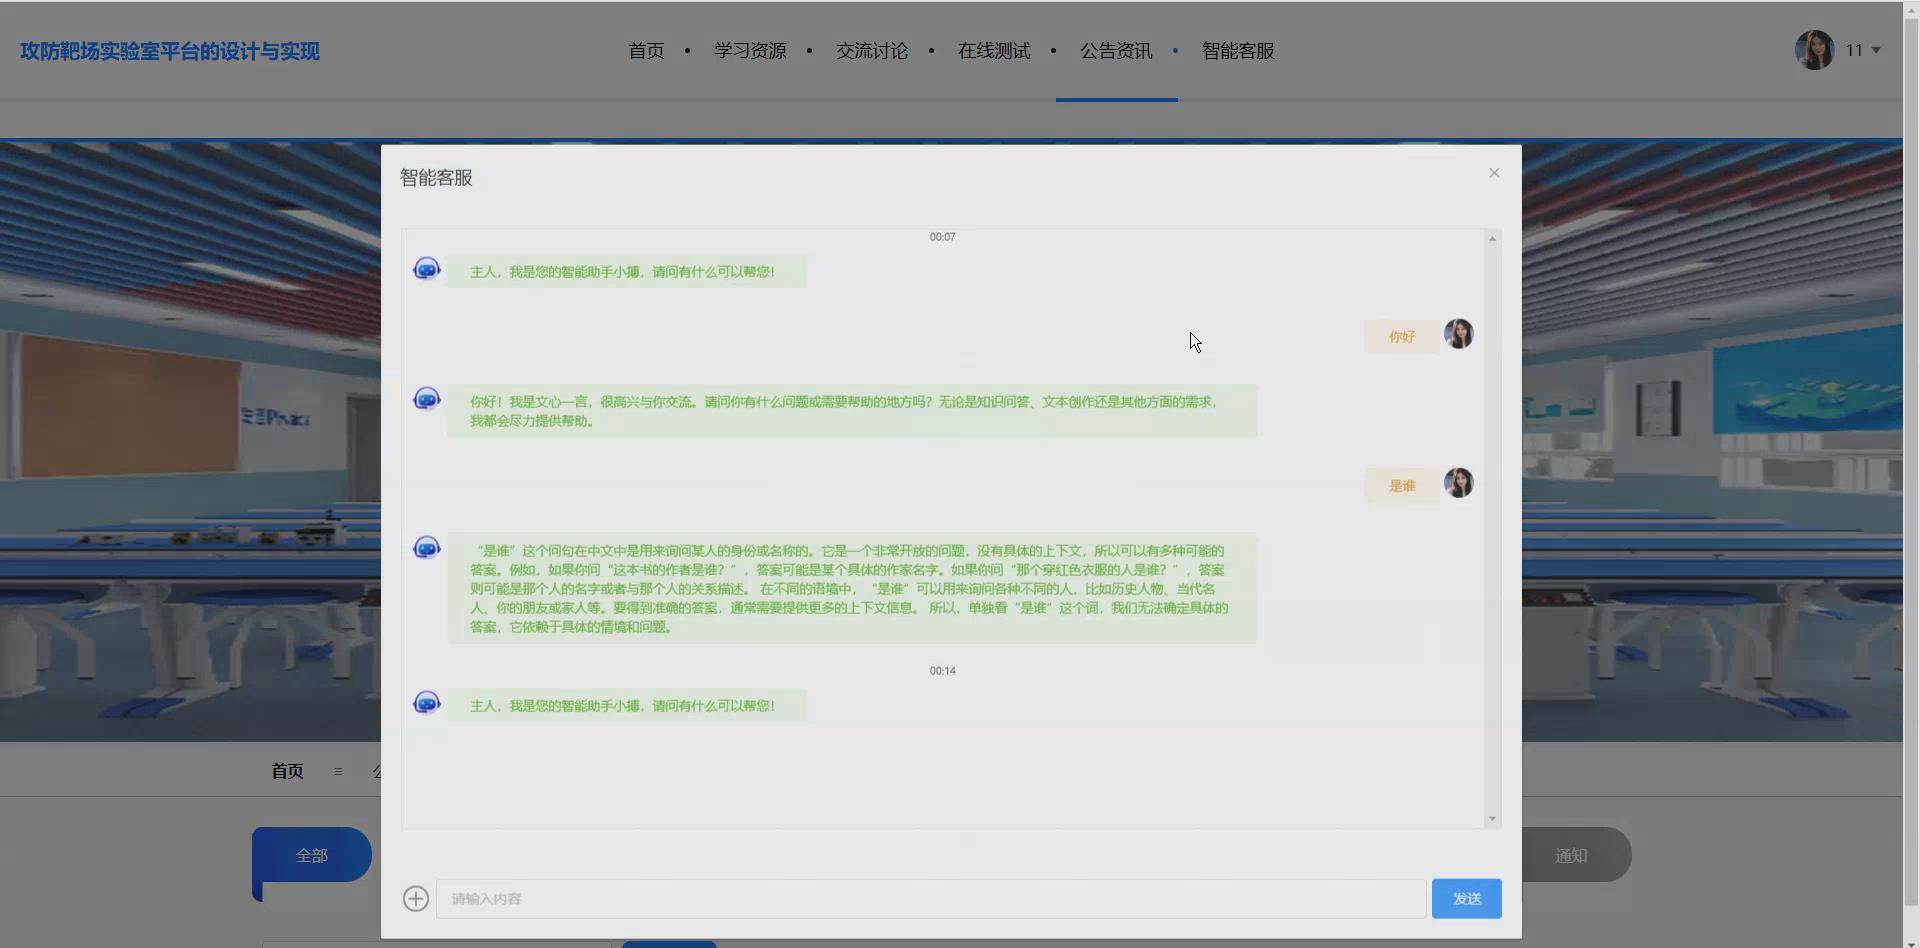Viewport: 1920px width, 948px height.
Task: Click the user profile avatar in the top navbar
Action: coord(1813,50)
